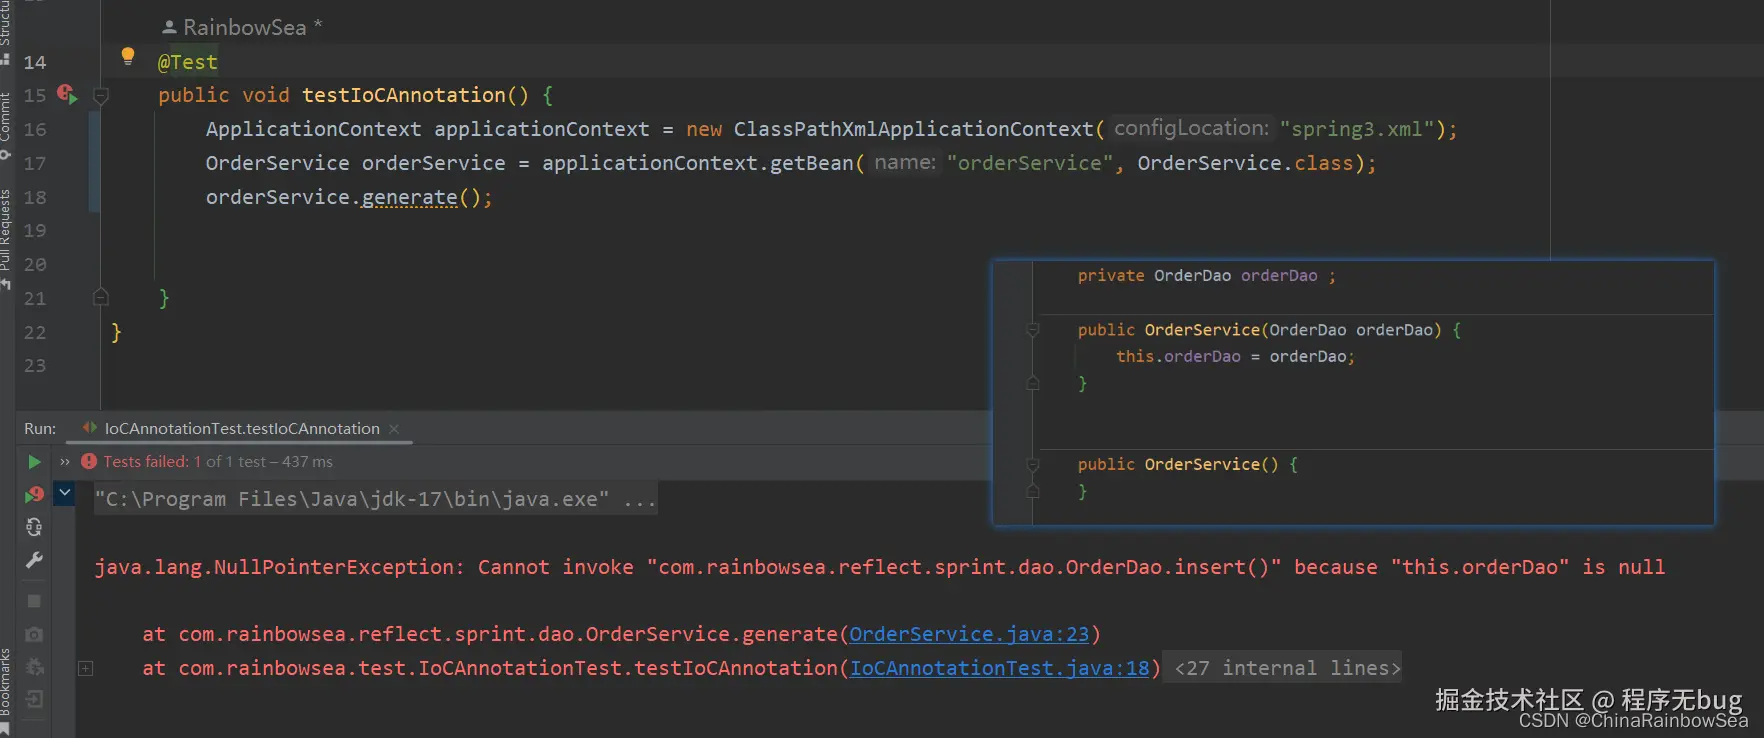Click fold marker beside empty OrderService() constructor
This screenshot has width=1764, height=738.
tap(1033, 465)
